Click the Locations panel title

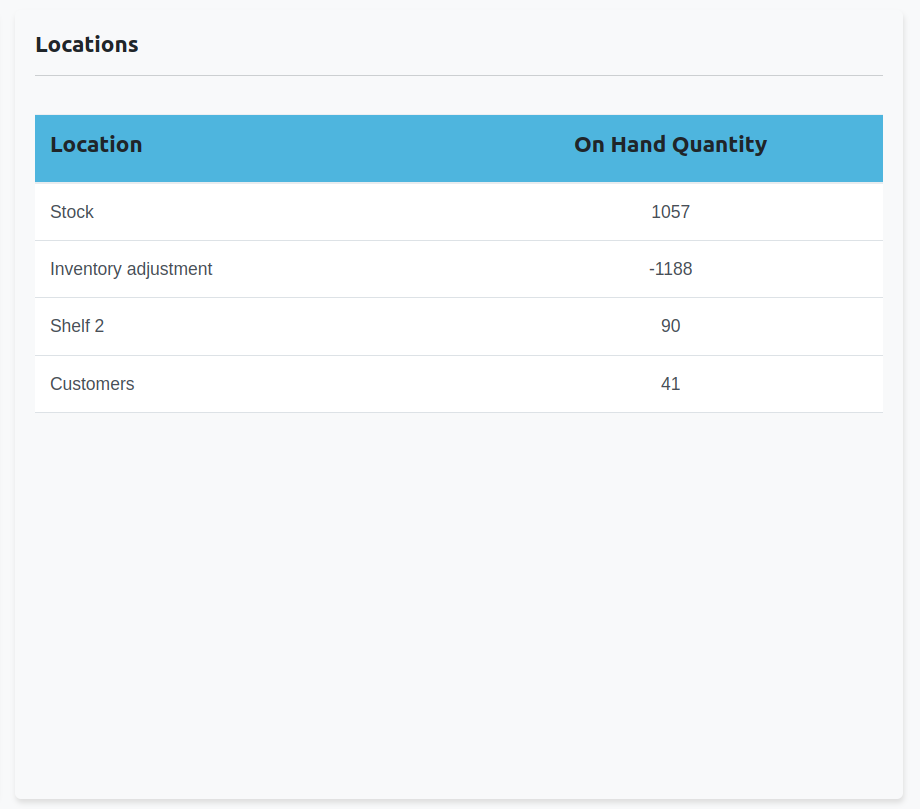click(x=87, y=45)
